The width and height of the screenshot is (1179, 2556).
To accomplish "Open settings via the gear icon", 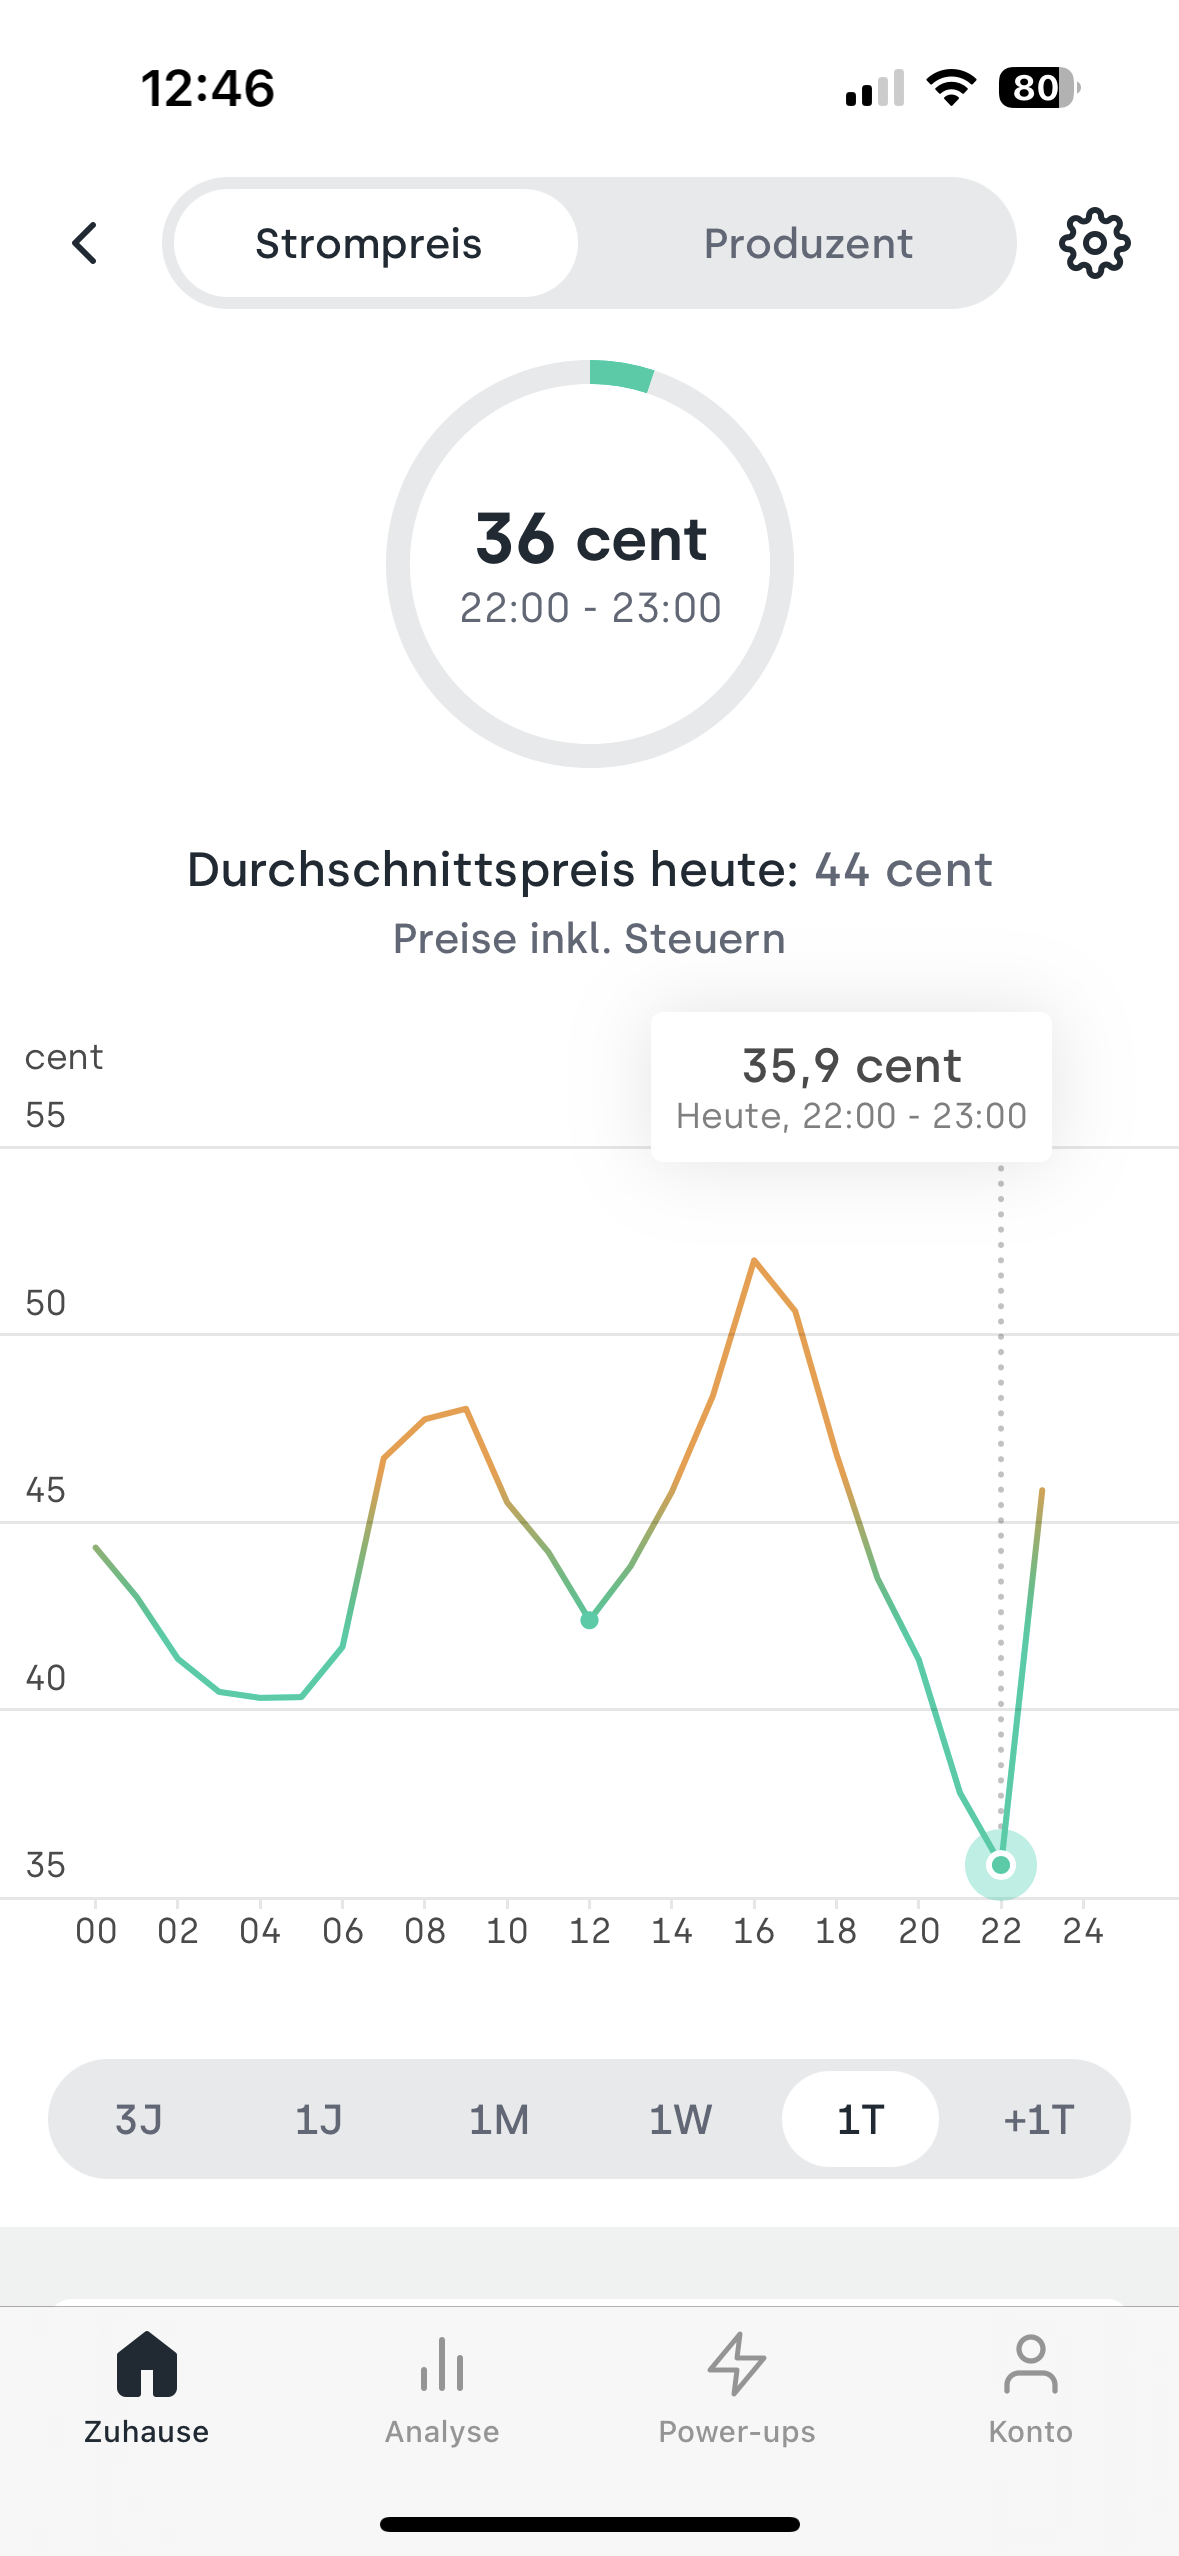I will coord(1093,243).
